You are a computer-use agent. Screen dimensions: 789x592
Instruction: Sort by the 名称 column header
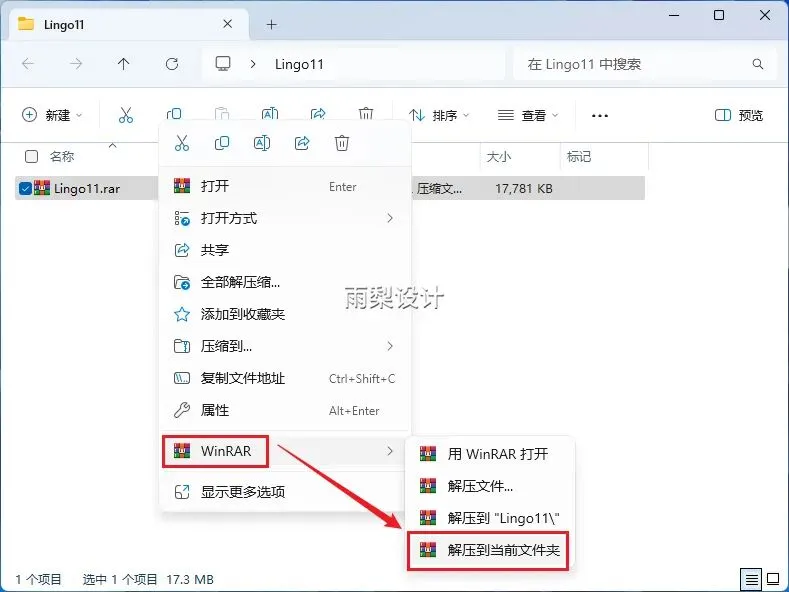62,157
